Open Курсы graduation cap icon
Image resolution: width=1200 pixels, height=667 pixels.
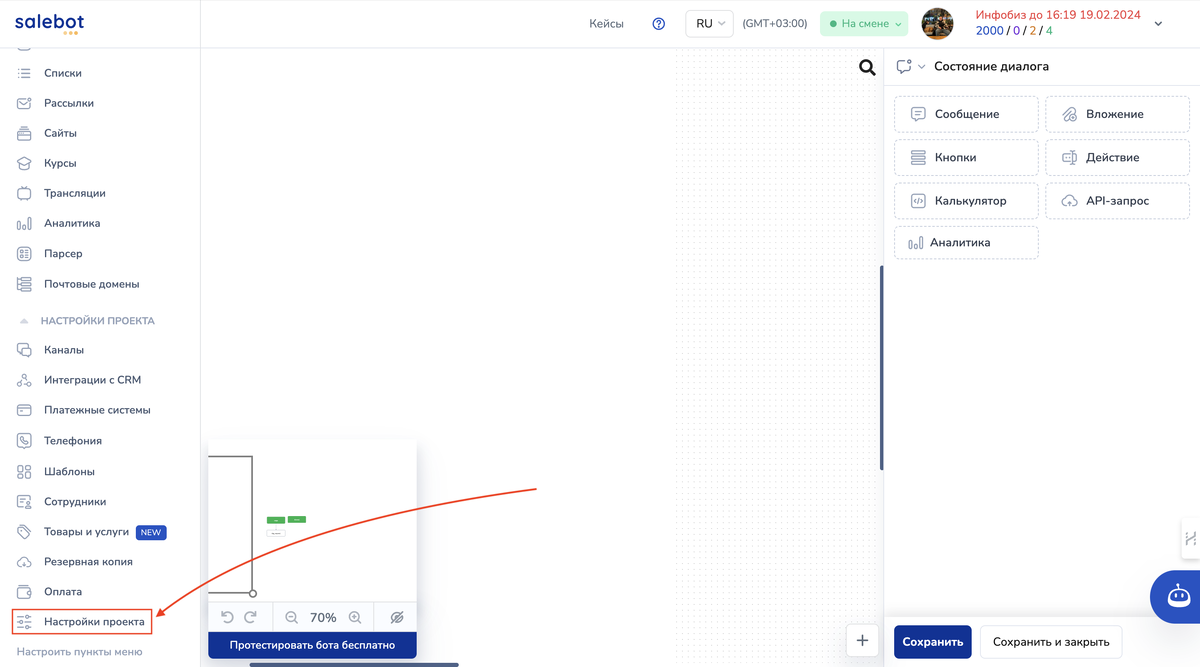pyautogui.click(x=24, y=163)
